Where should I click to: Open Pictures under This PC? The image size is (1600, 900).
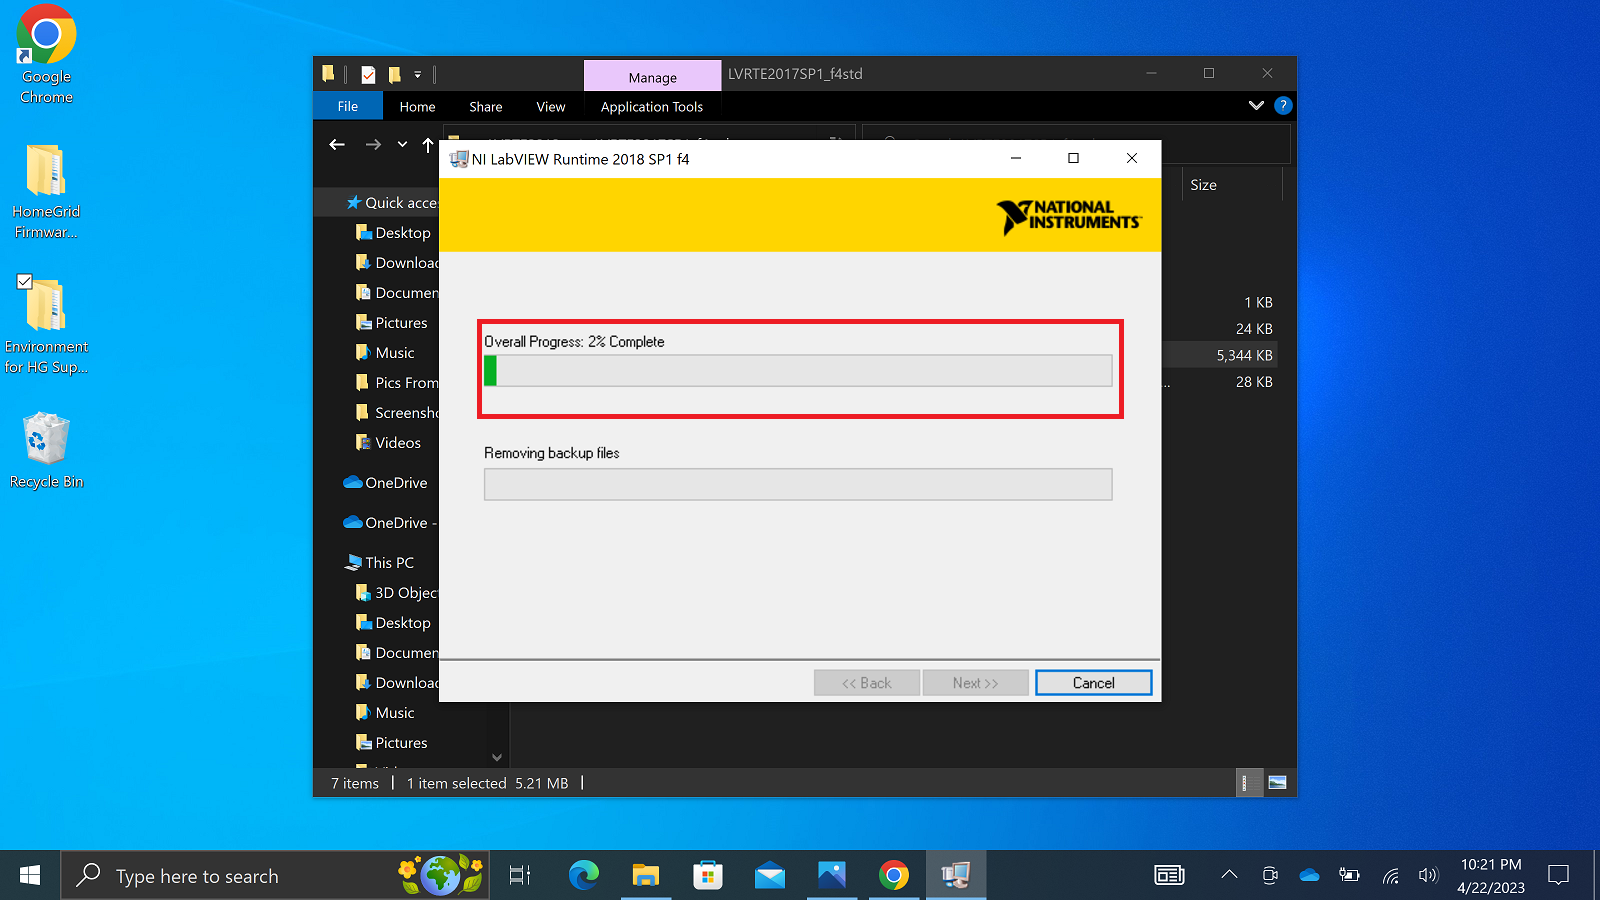pos(391,742)
